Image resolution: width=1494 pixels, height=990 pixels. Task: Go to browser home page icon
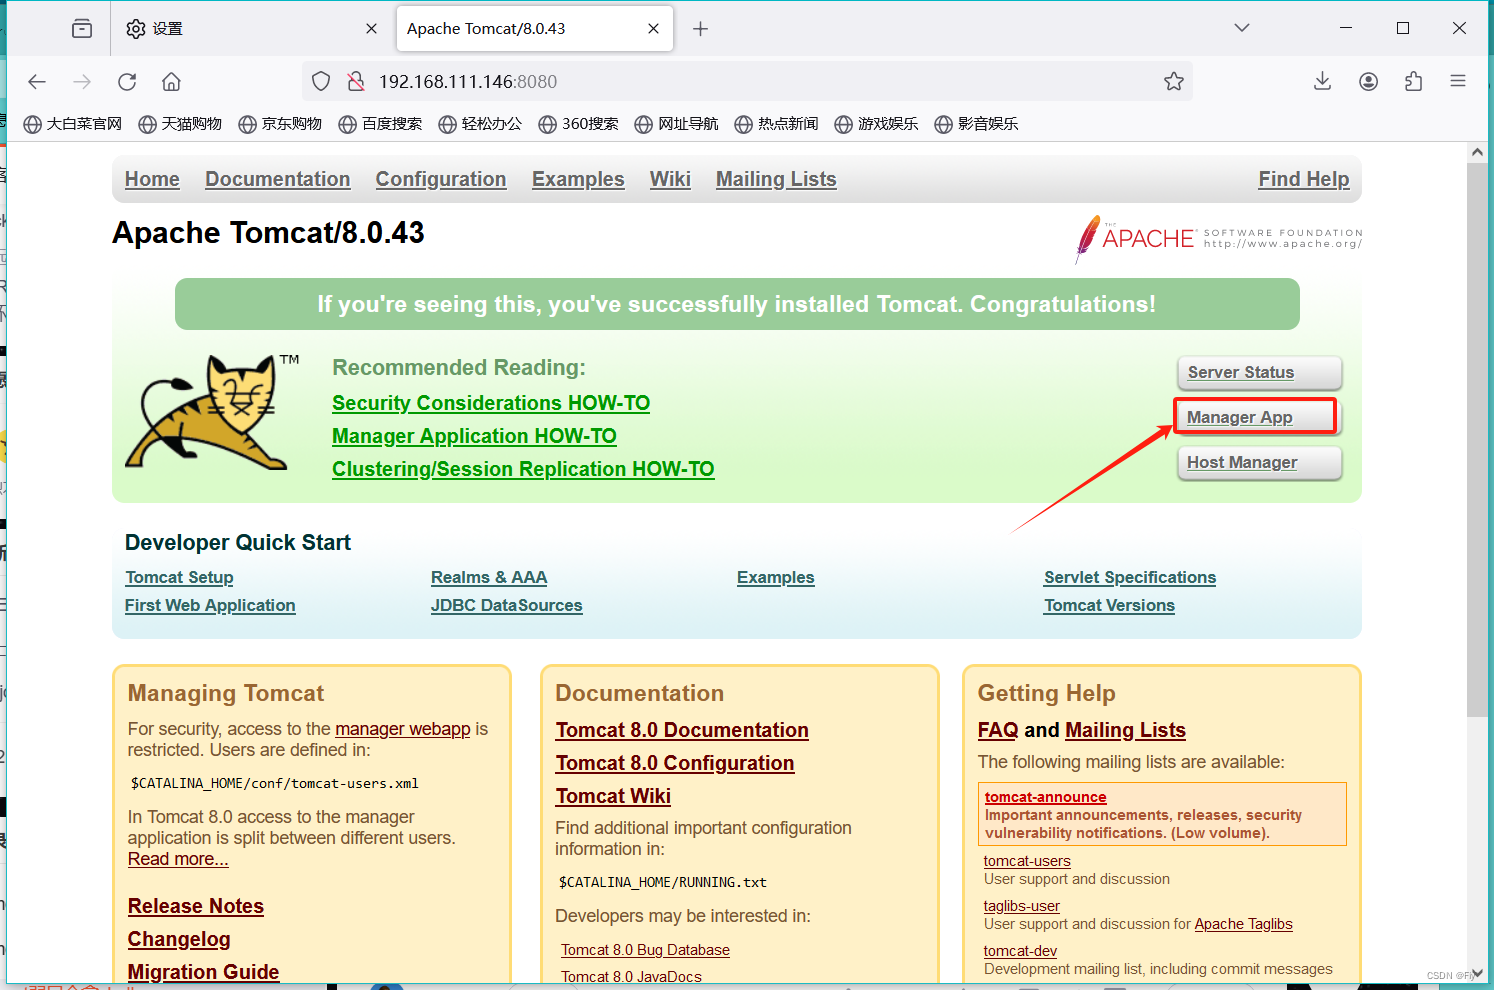[x=172, y=82]
